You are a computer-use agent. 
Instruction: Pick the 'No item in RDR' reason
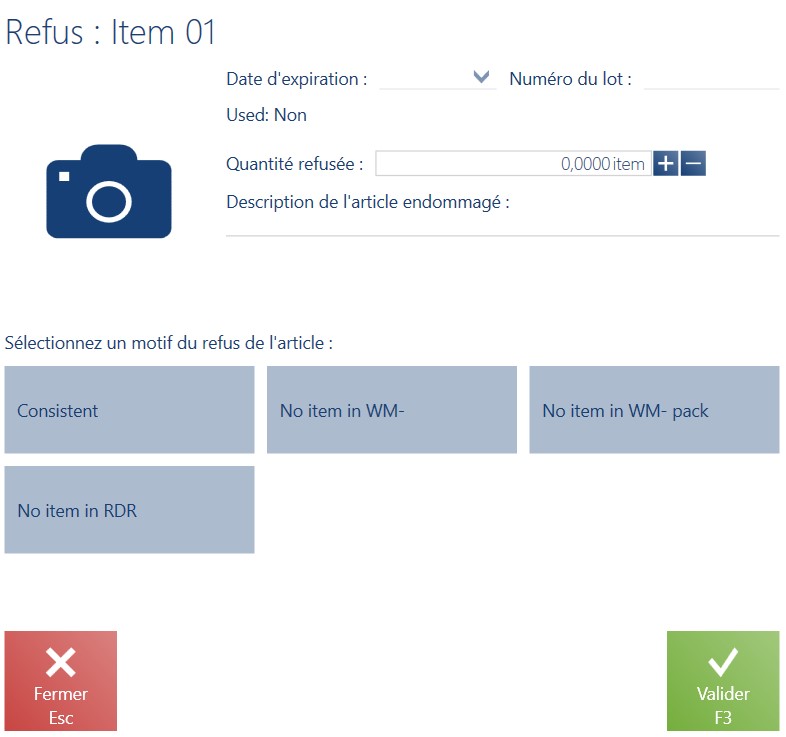pos(129,510)
